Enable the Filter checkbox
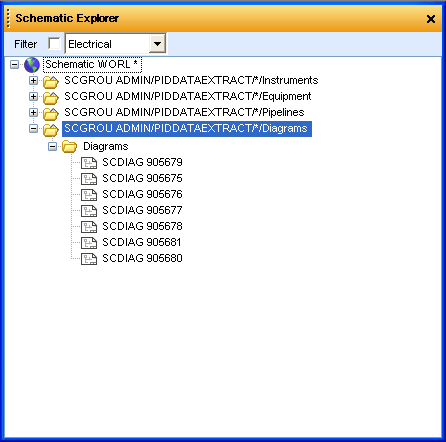 (x=54, y=43)
